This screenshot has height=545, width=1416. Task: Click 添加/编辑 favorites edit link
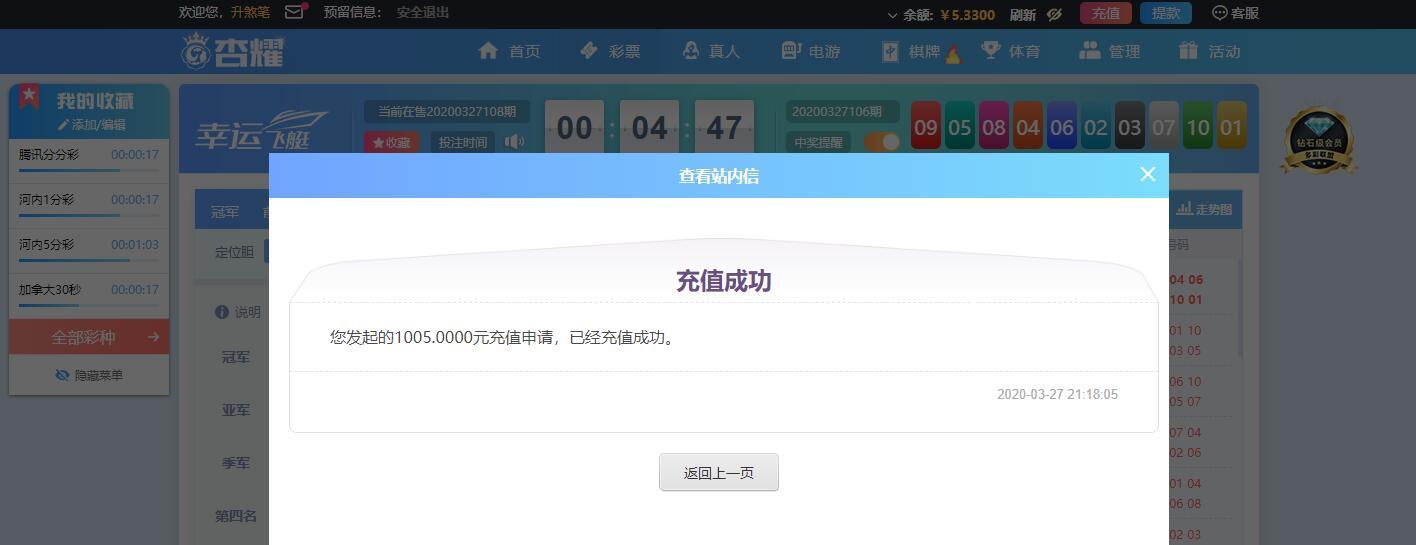(x=91, y=125)
